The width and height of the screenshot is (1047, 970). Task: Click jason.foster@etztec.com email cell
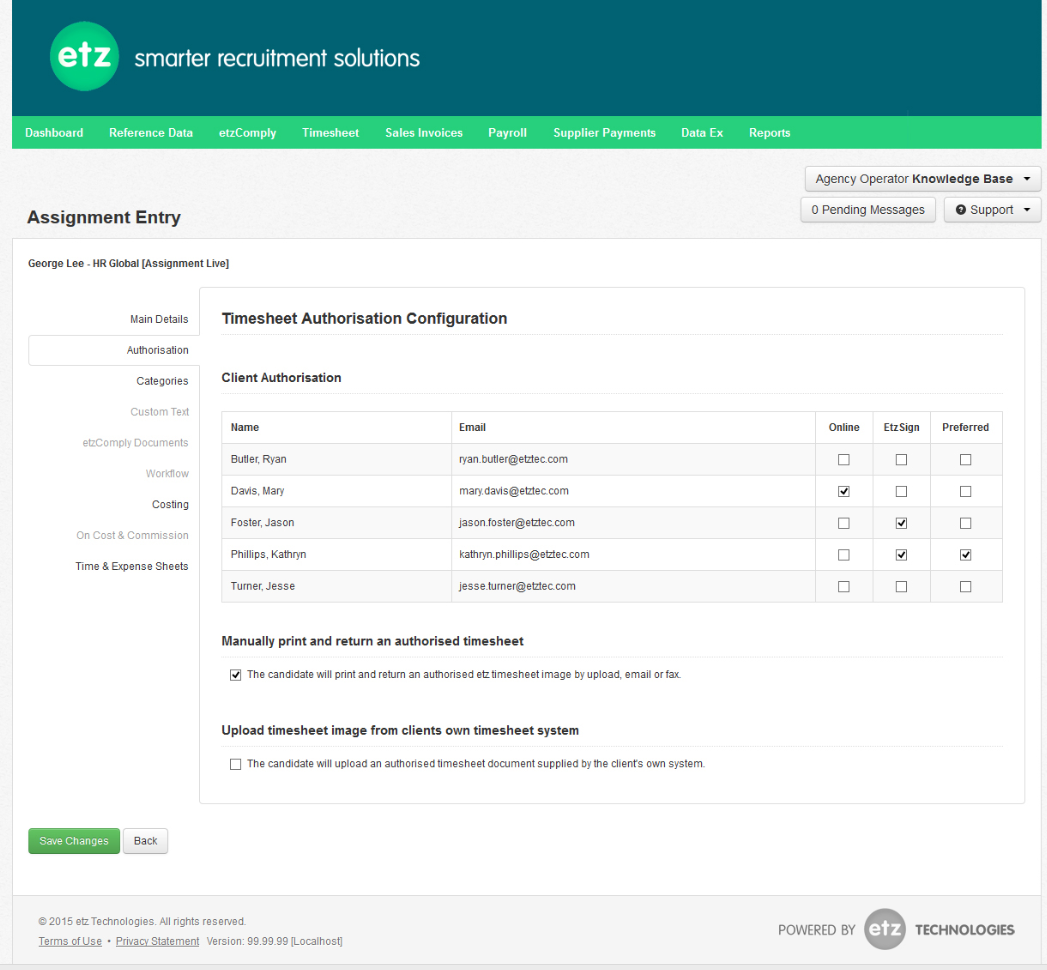(x=633, y=523)
